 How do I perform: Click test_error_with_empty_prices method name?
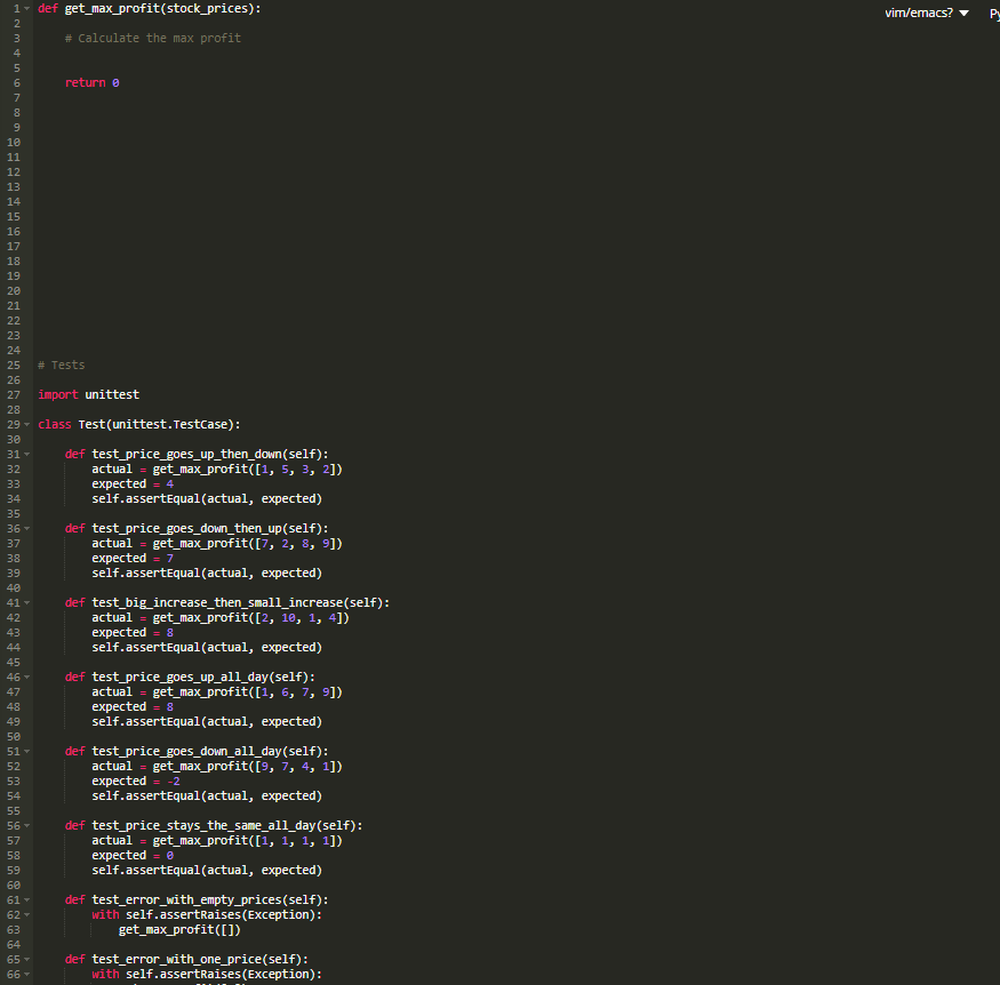(x=187, y=900)
